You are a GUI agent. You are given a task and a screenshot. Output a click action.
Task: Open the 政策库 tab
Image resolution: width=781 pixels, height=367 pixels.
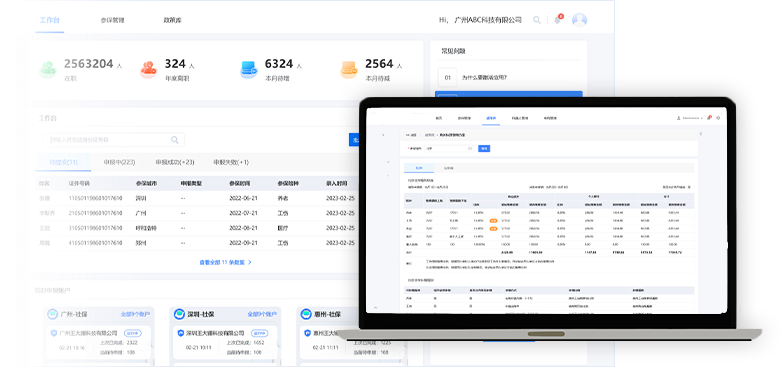(x=172, y=20)
